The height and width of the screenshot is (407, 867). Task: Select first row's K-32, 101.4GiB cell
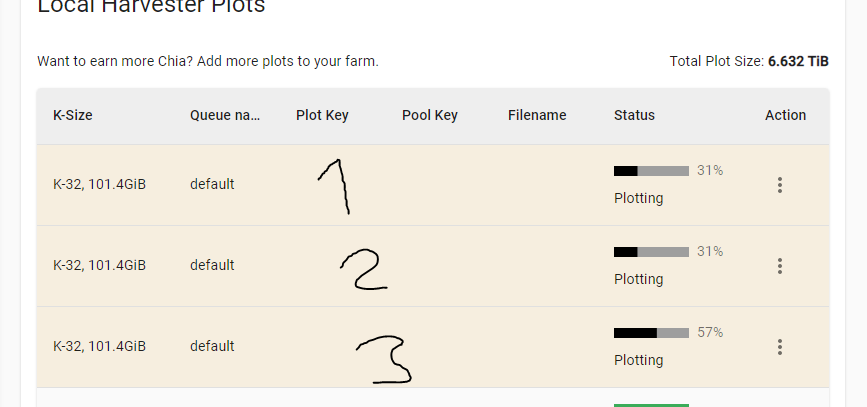pos(100,184)
